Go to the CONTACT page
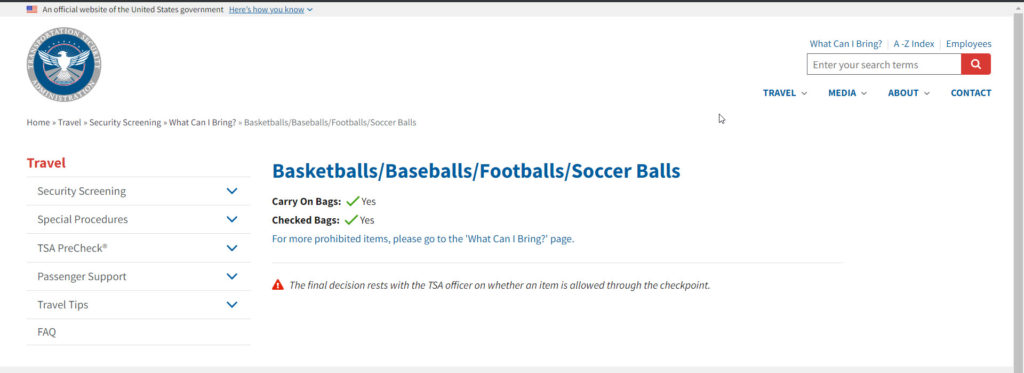The height and width of the screenshot is (373, 1024). point(970,93)
